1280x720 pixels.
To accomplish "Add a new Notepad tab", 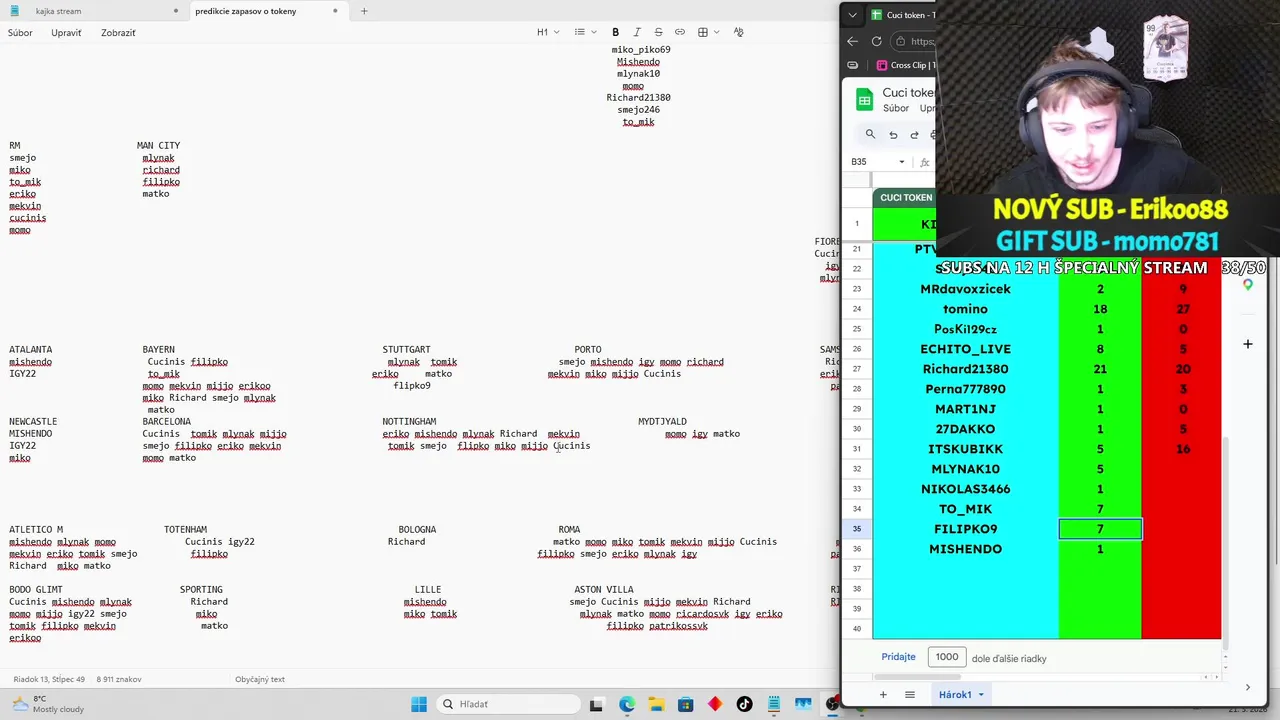I will 364,11.
